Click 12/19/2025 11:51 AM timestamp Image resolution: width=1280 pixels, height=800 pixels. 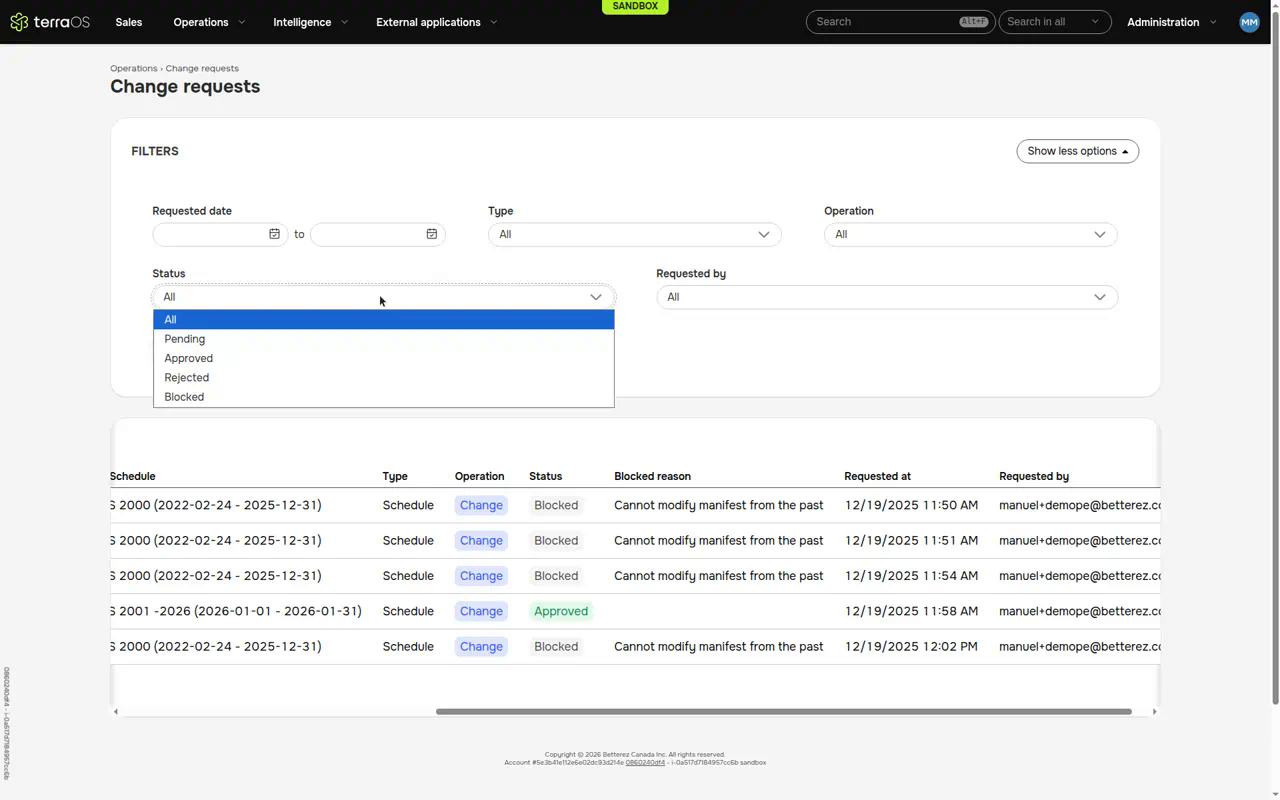pyautogui.click(x=911, y=541)
